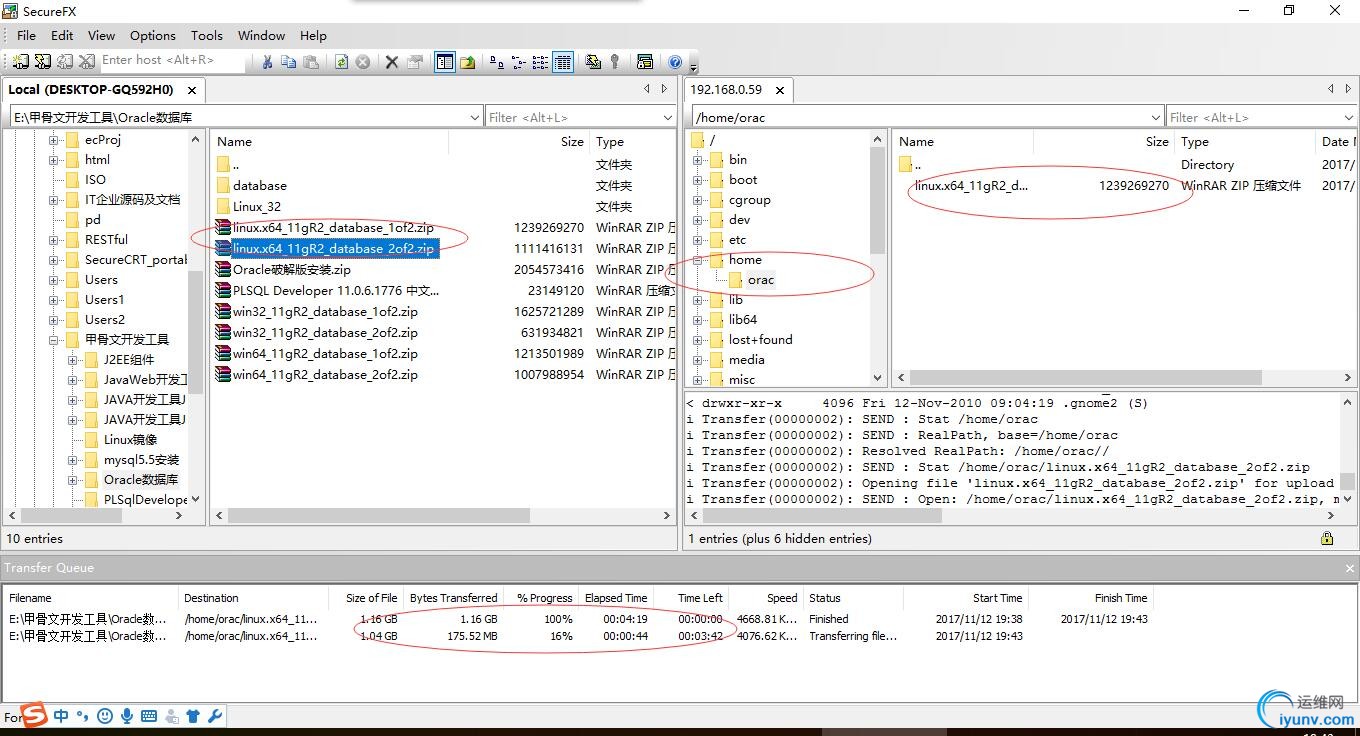Expand the ecProj folder in the local tree

point(54,140)
